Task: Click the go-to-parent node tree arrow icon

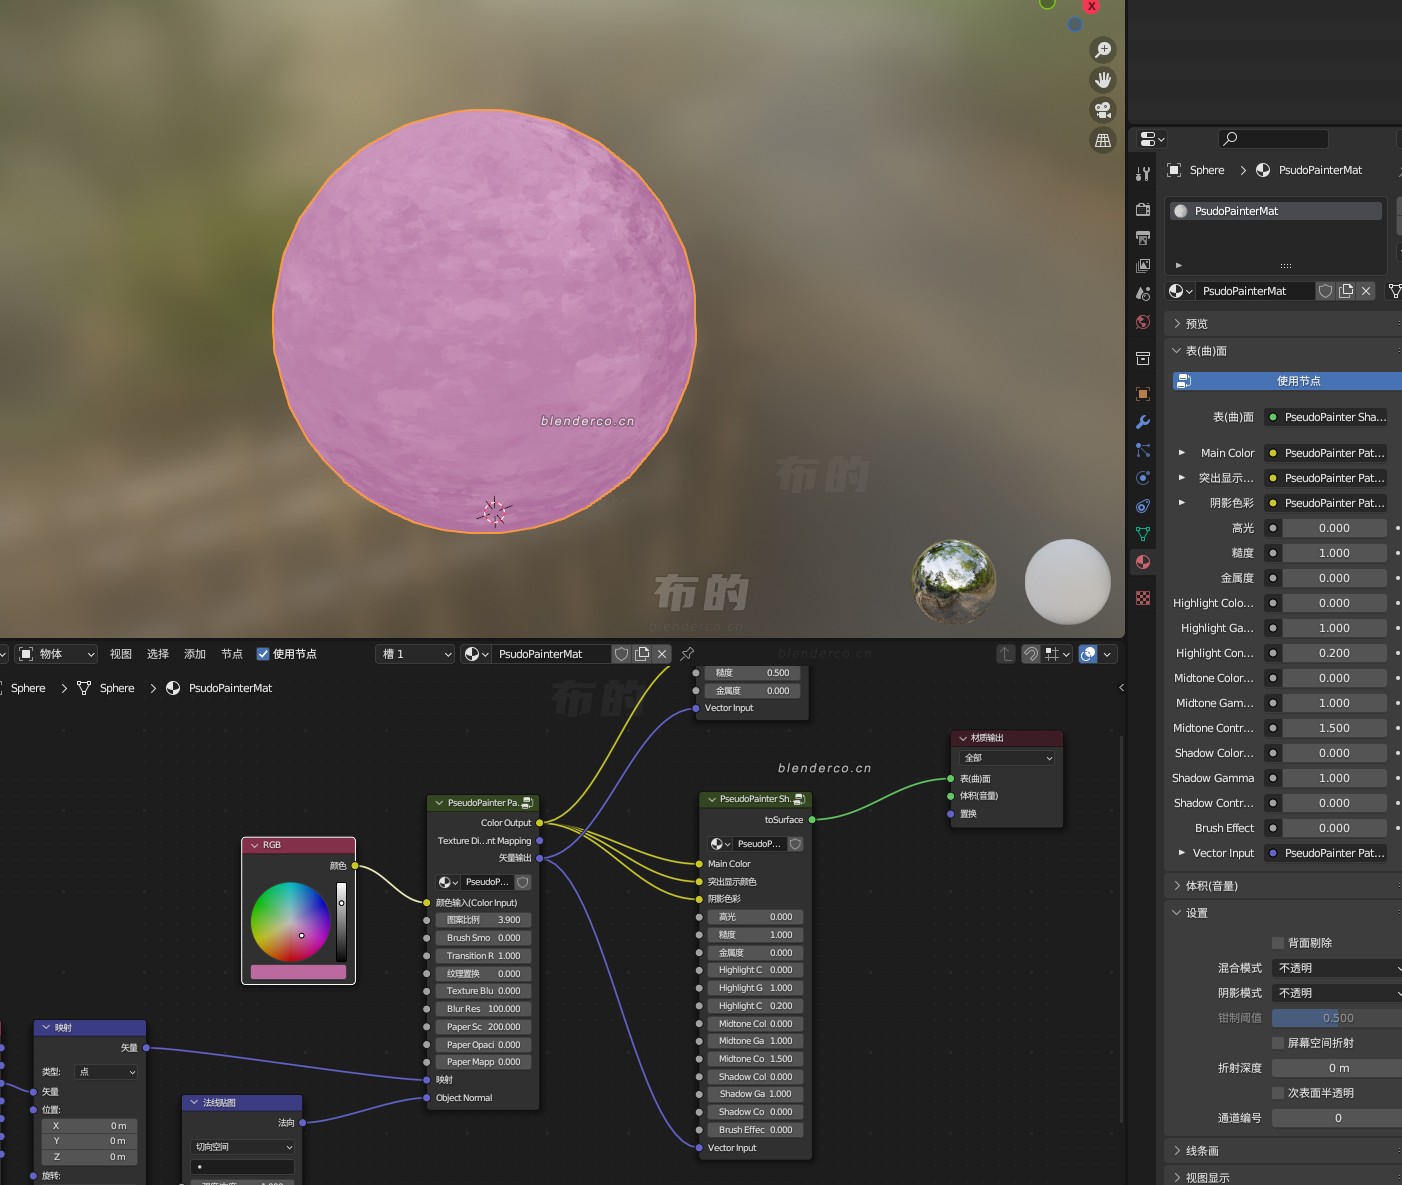Action: point(1006,654)
